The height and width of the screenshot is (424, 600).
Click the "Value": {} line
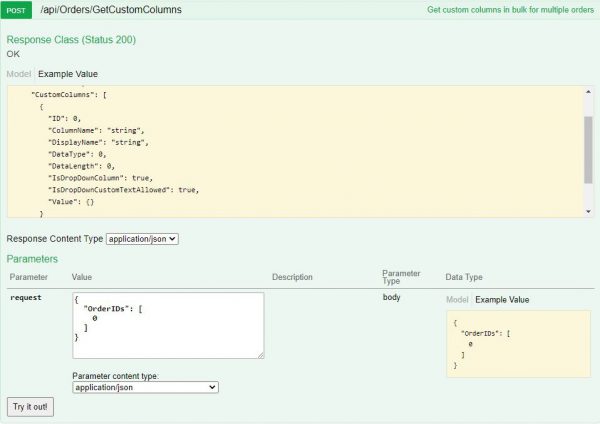71,202
